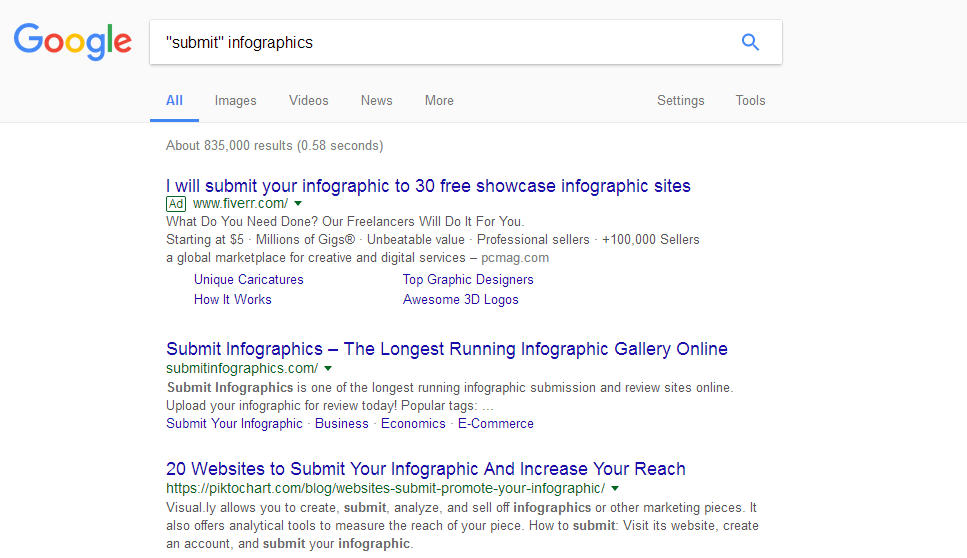Follow the E-Commerce tag link
Viewport: 967px width, 558px height.
point(496,424)
